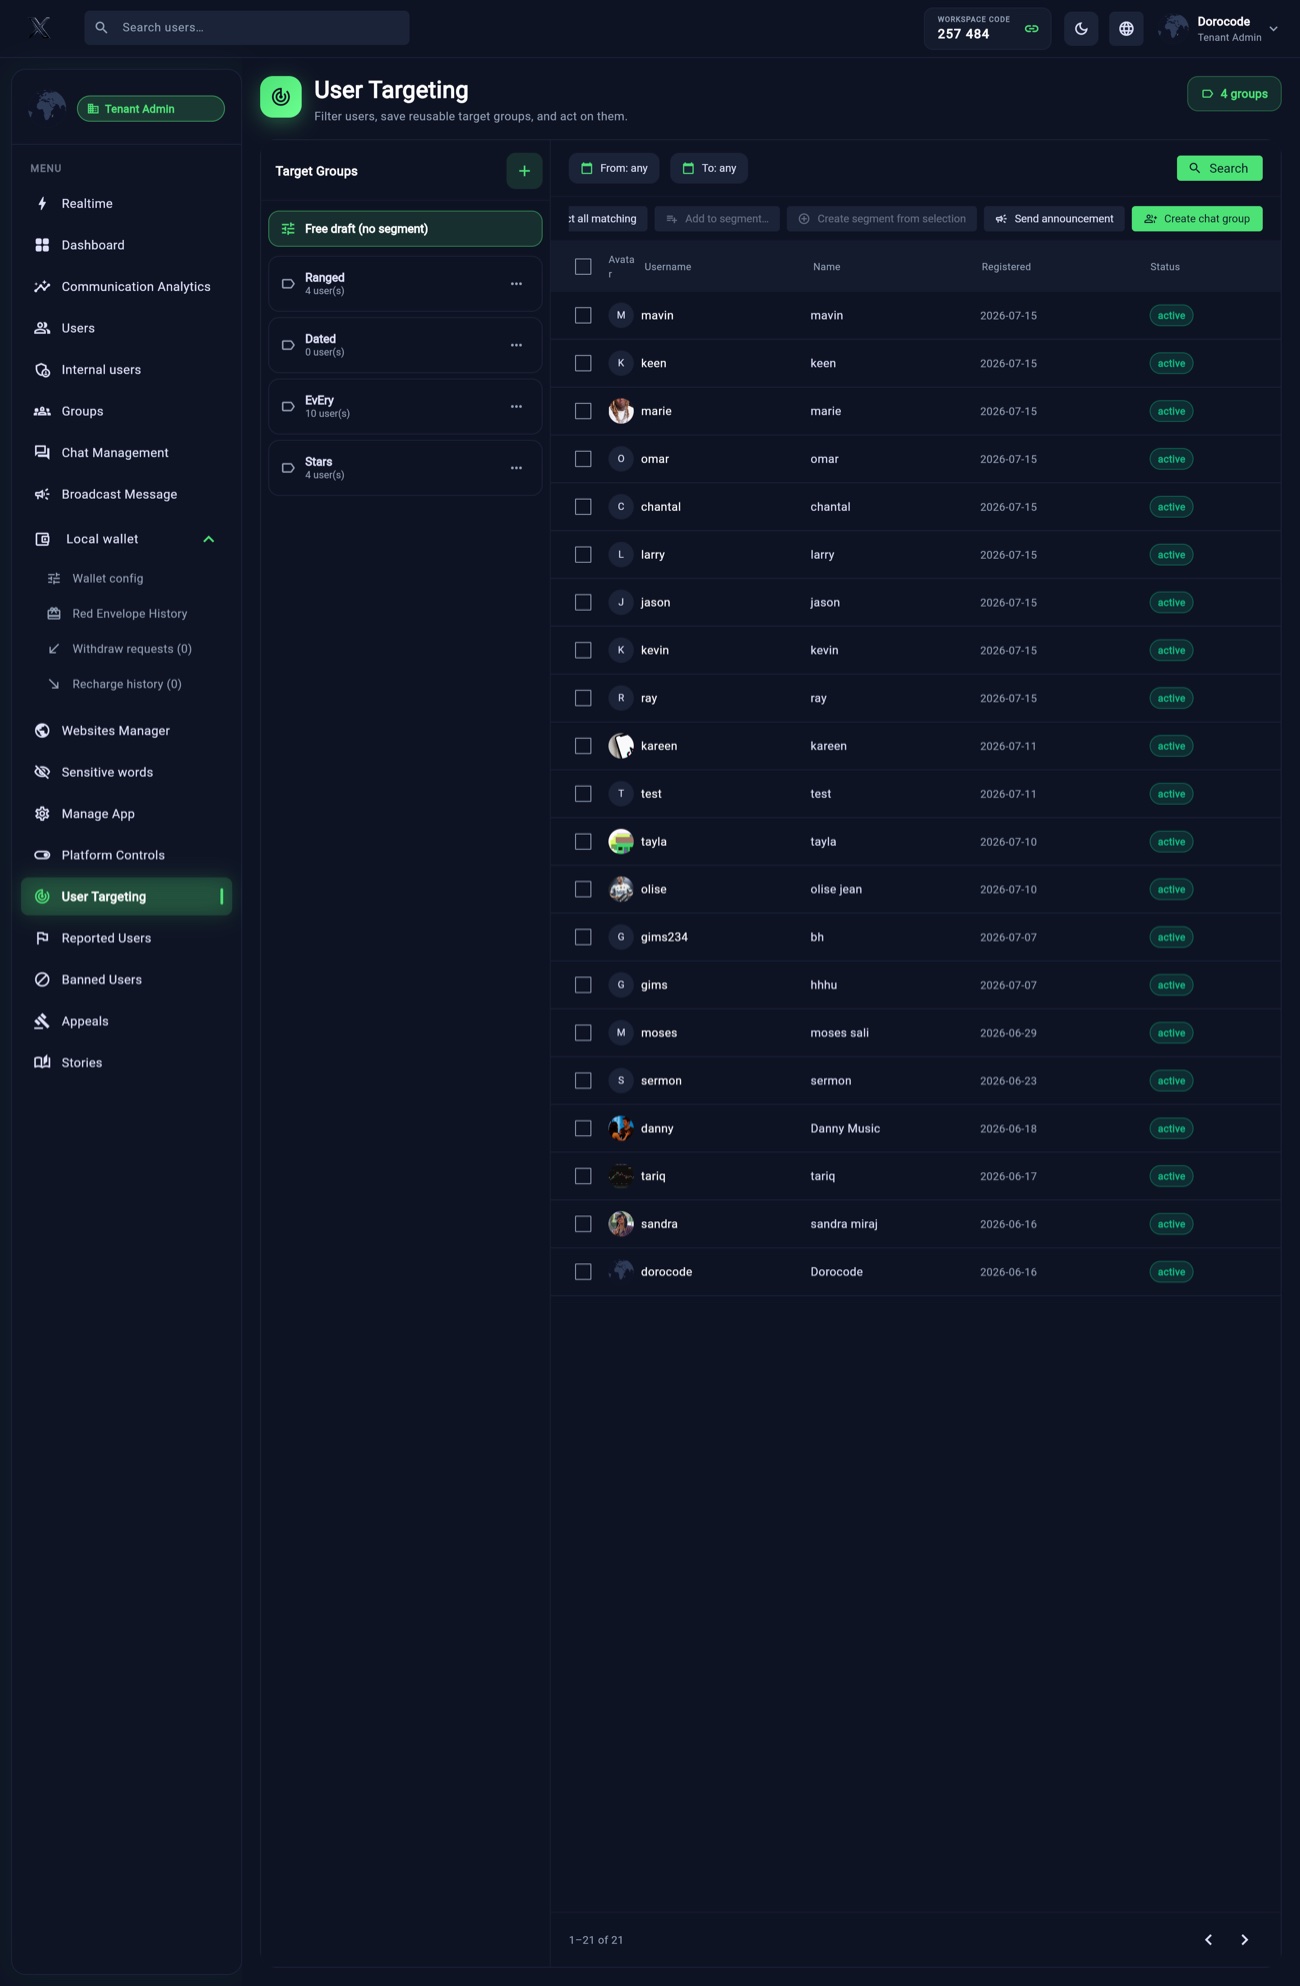Click the previous page arrow
Screen dimensions: 1300x1986
click(x=1208, y=1940)
